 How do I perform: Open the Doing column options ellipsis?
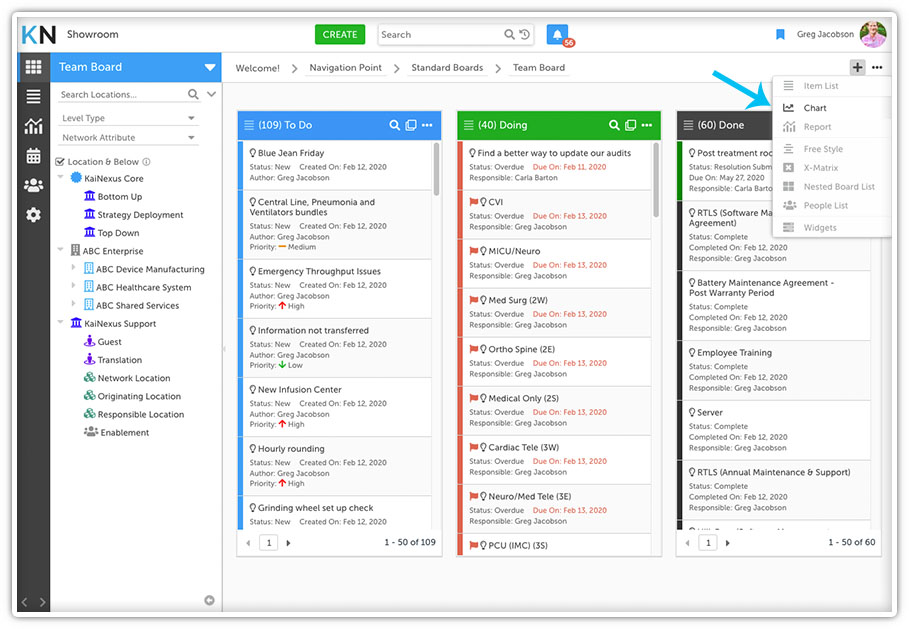[x=647, y=125]
